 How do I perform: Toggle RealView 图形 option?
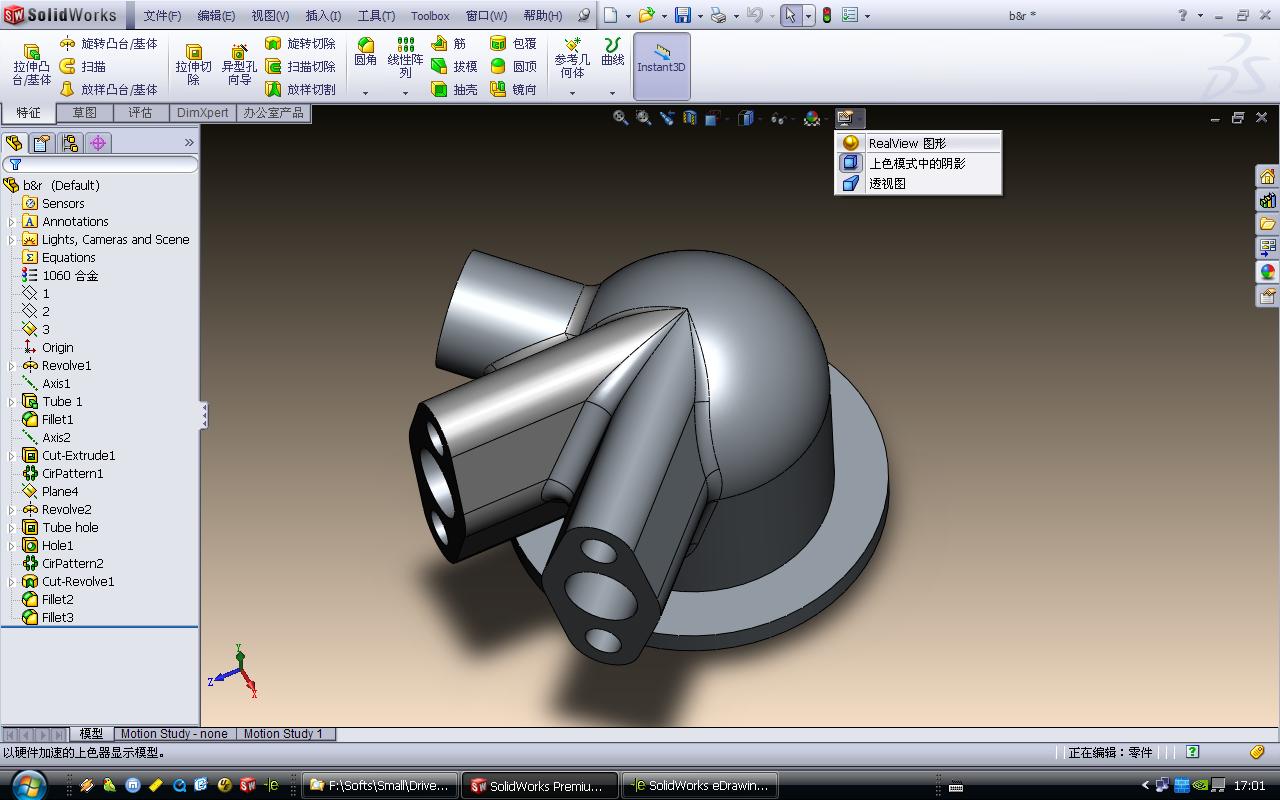(918, 143)
